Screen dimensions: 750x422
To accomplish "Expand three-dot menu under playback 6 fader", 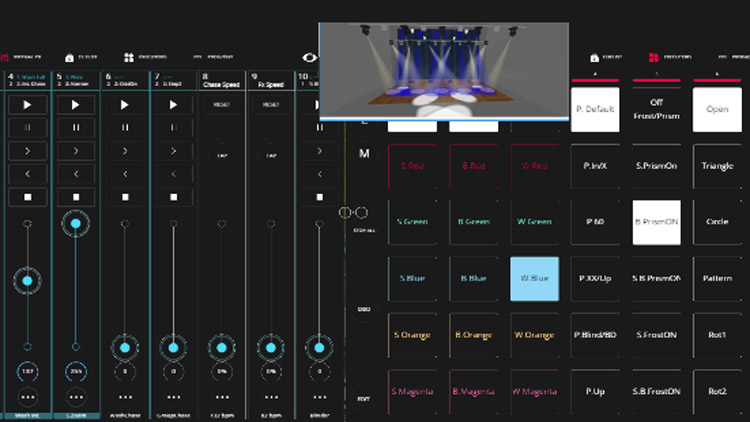I will point(124,396).
